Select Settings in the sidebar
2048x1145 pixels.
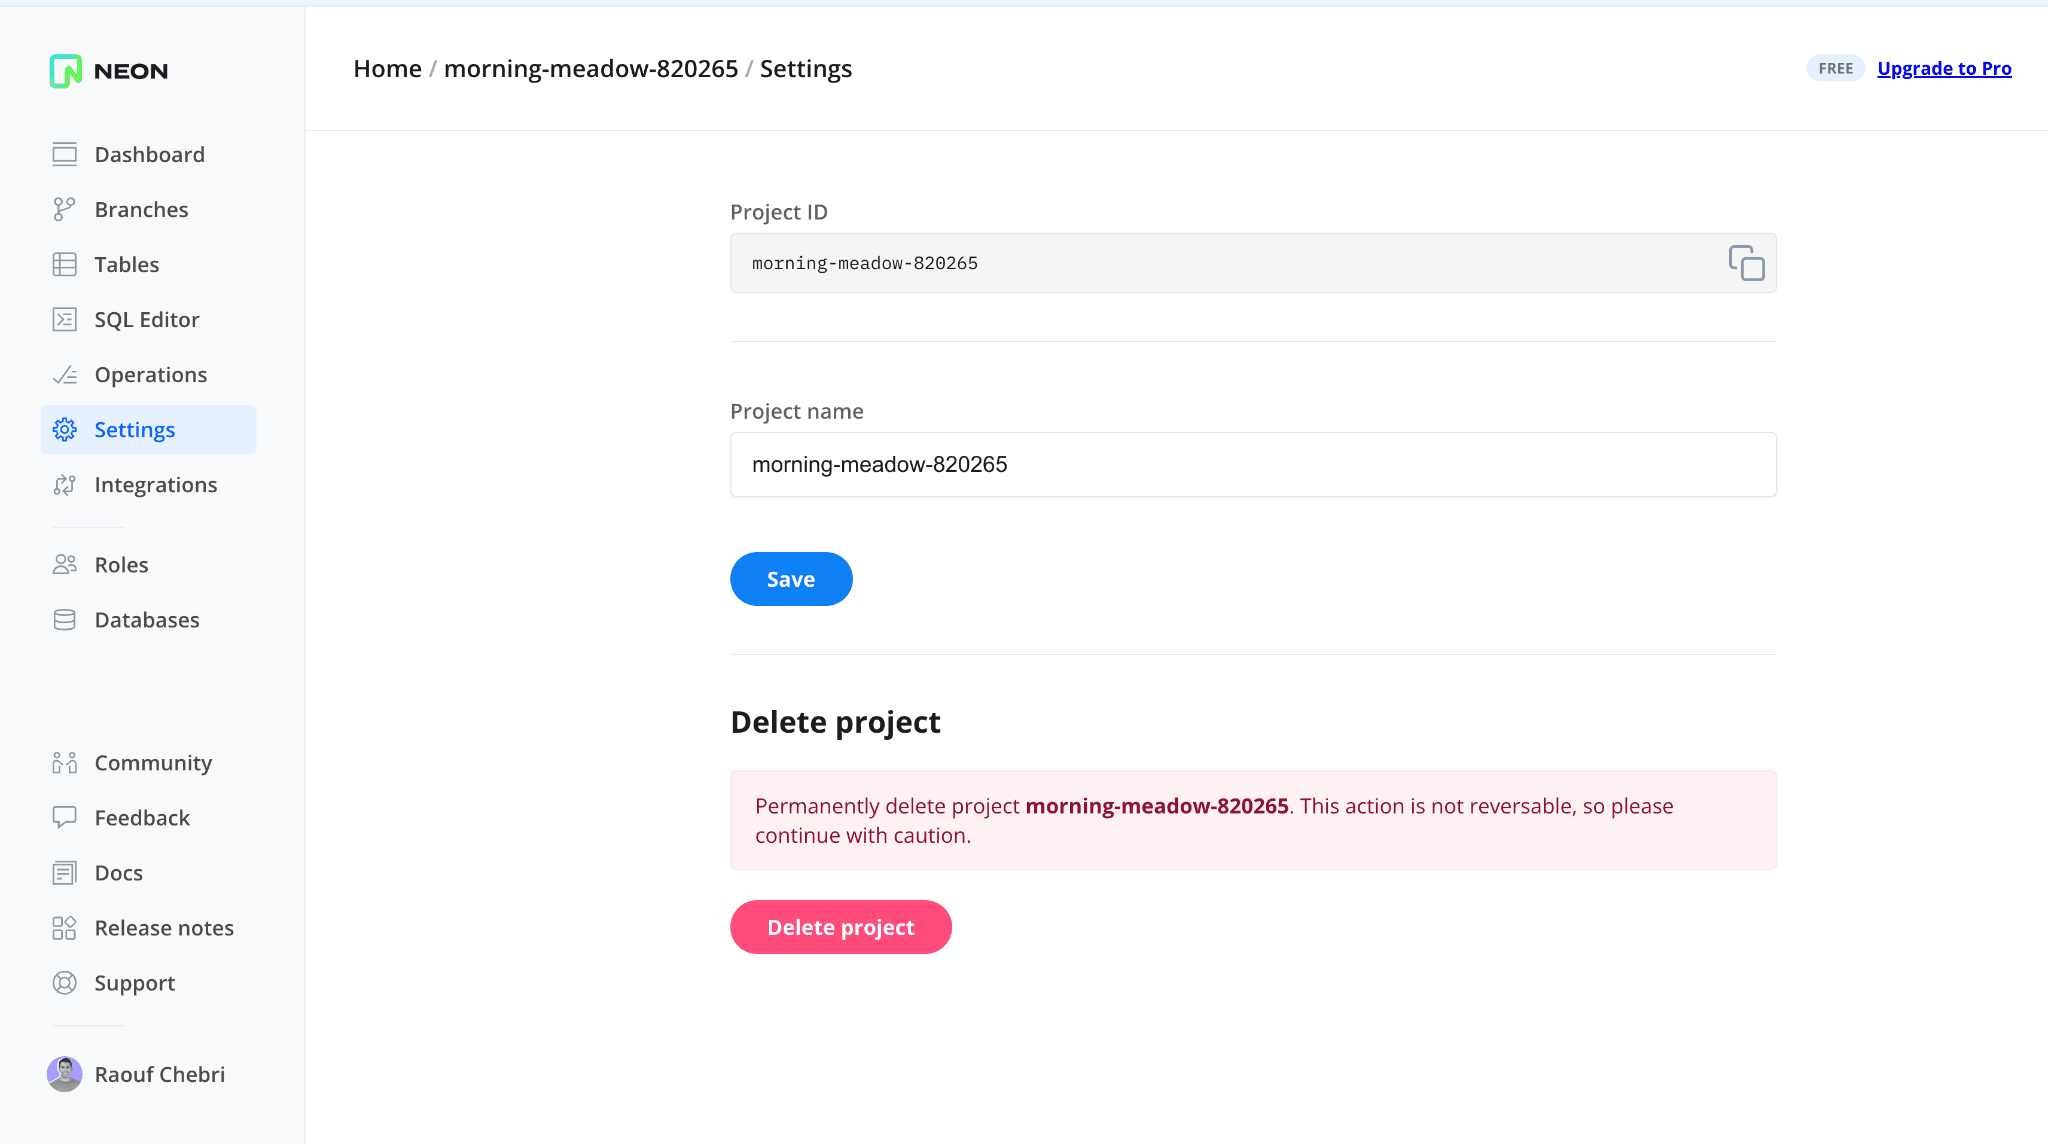tap(135, 430)
